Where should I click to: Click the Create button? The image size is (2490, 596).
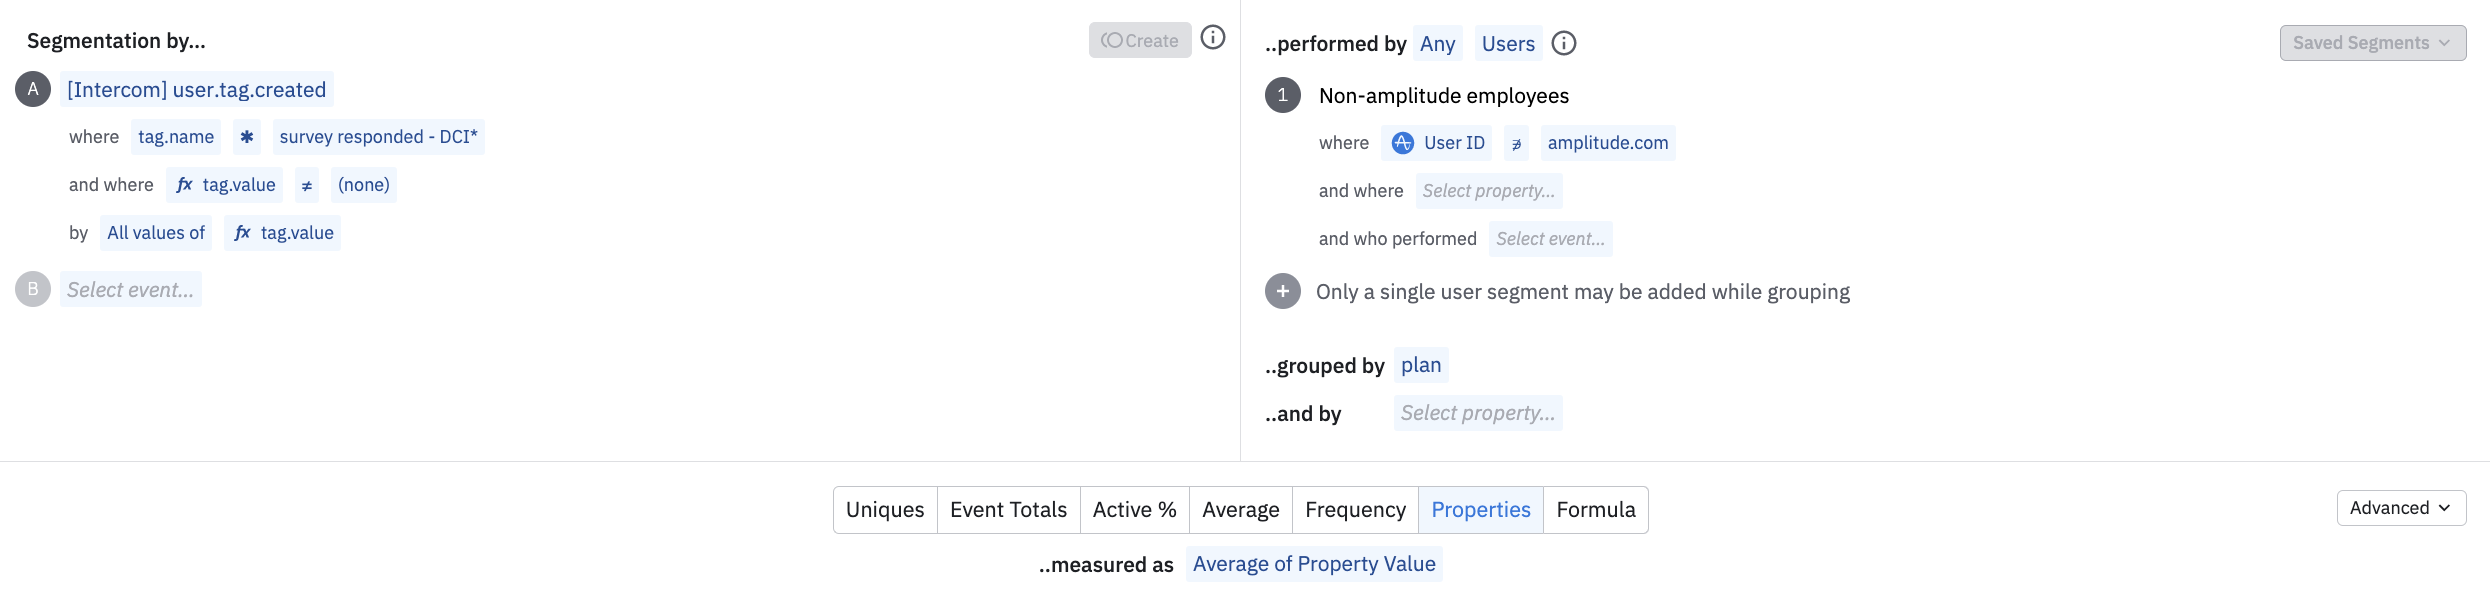pos(1139,41)
